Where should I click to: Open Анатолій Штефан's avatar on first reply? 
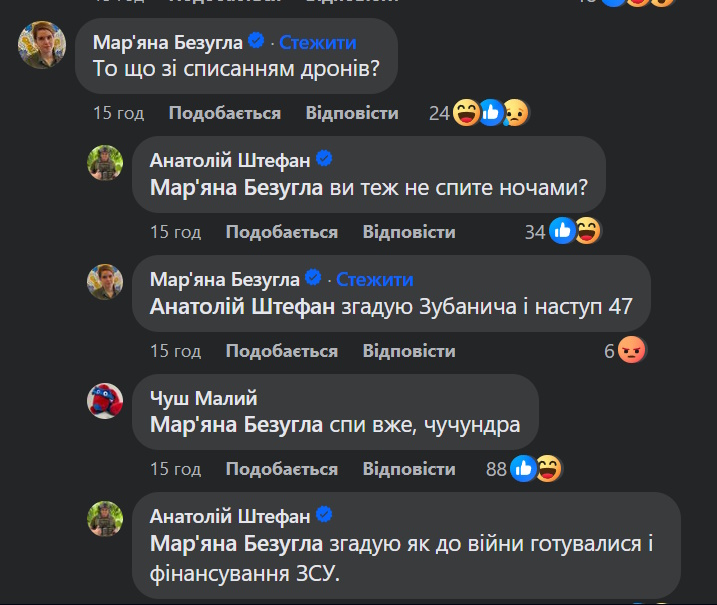coord(105,162)
